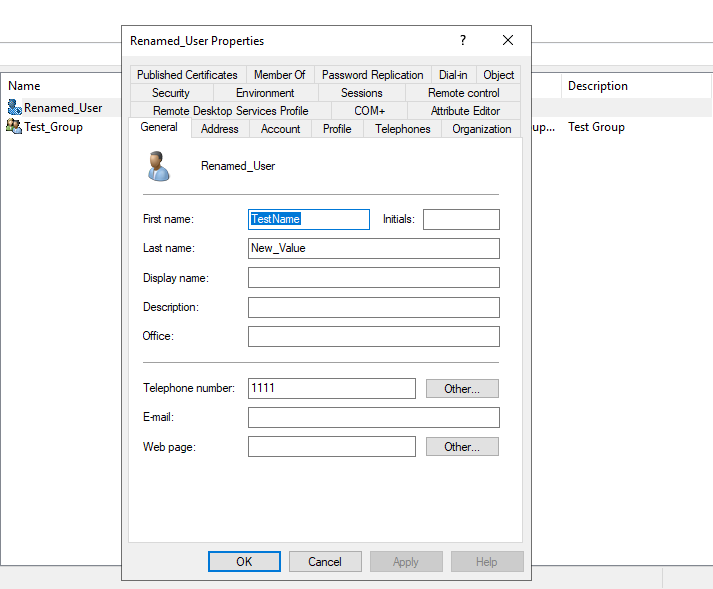
Task: Click Other button next to Telephone number
Action: (x=462, y=389)
